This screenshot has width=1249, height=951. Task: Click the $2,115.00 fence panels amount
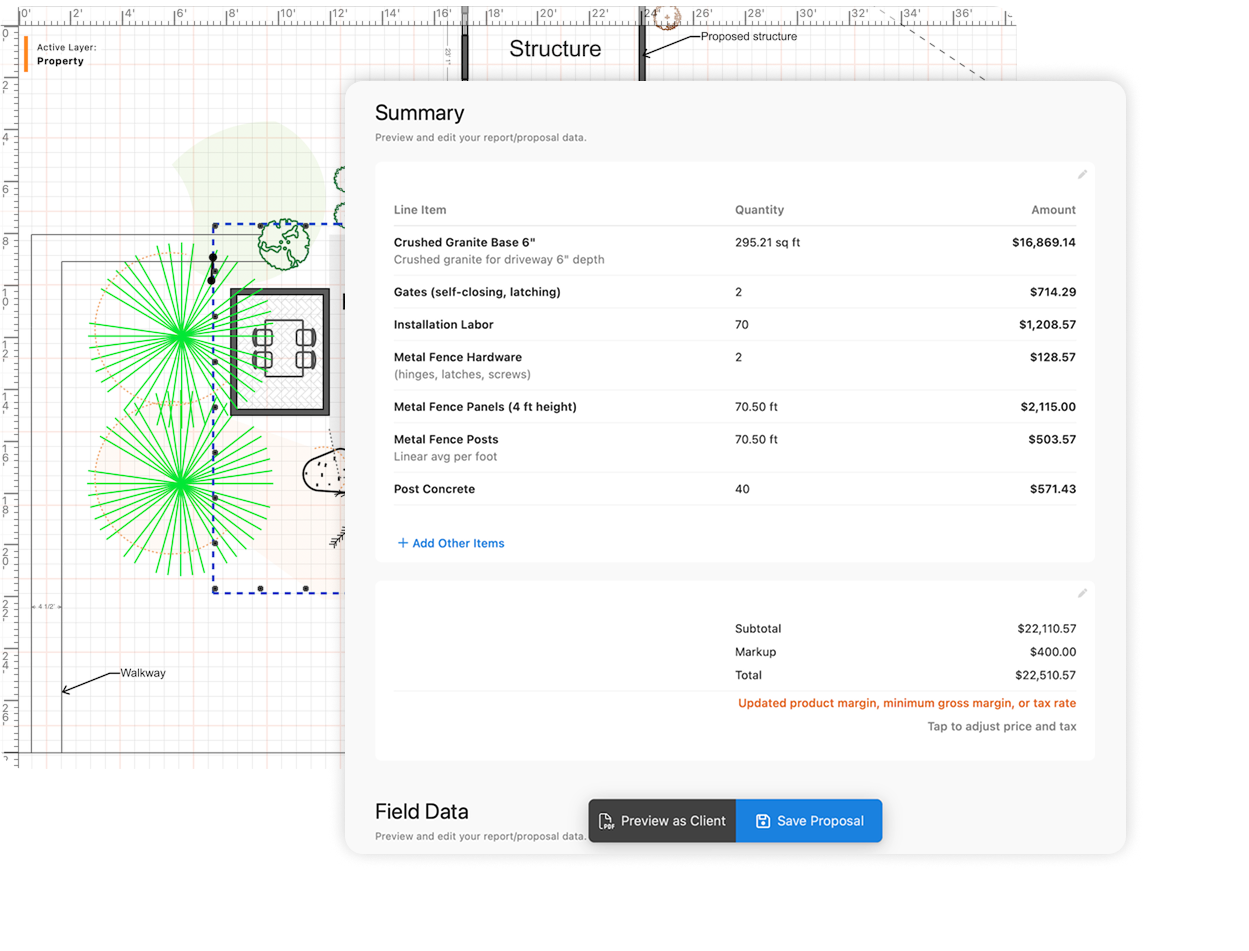[x=1048, y=407]
